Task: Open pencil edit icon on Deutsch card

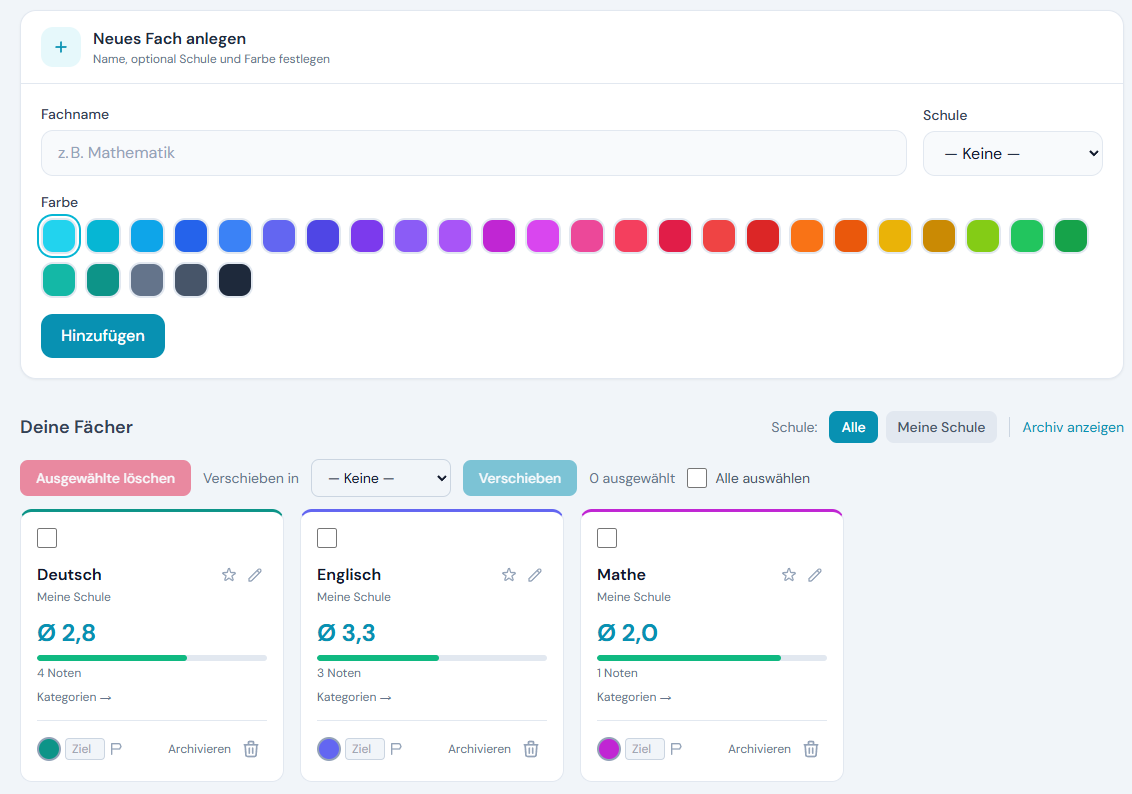Action: [x=255, y=575]
